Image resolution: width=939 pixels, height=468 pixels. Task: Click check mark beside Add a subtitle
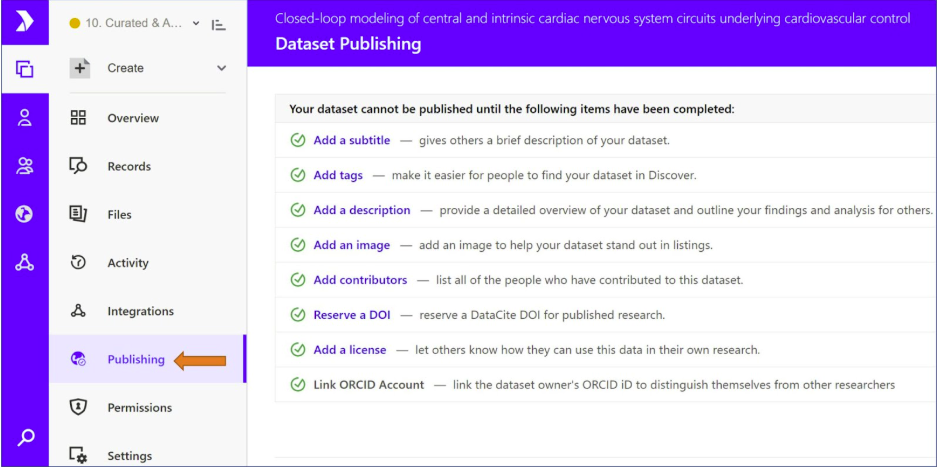[298, 140]
